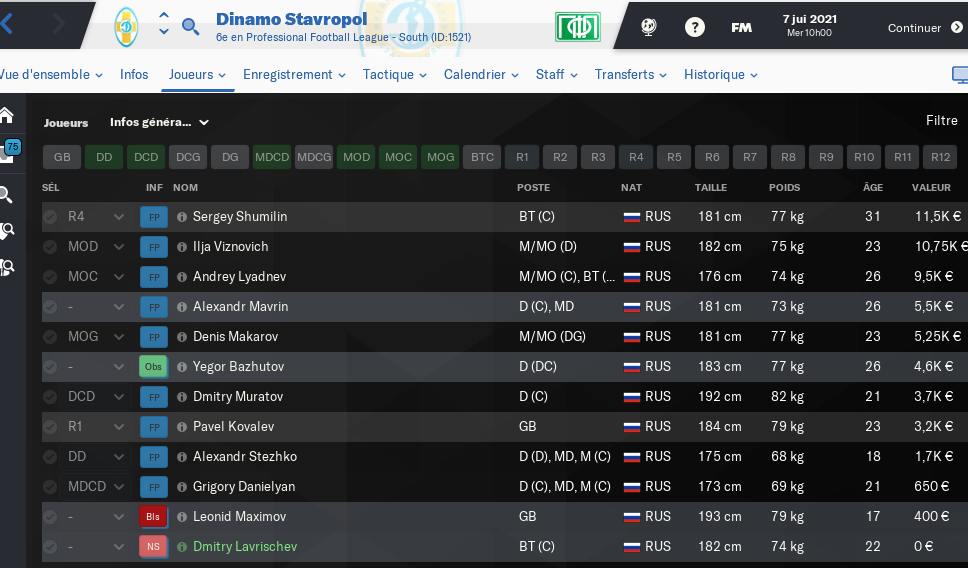
Task: Toggle selection check for Sergey Shumilin
Action: (x=50, y=217)
